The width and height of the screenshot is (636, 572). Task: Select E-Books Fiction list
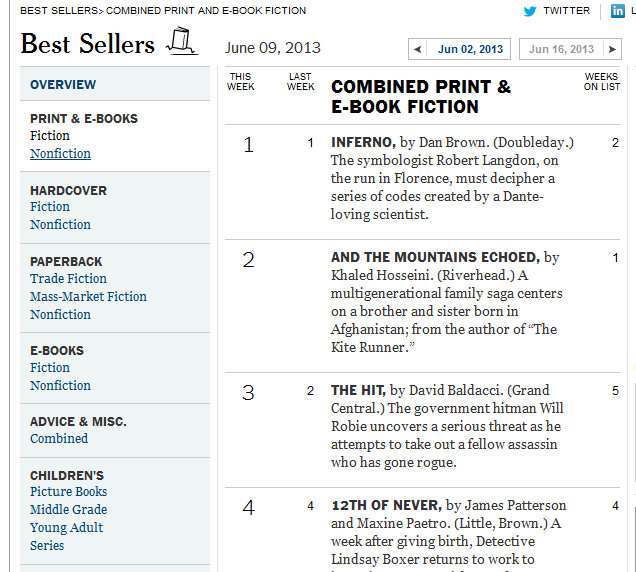(50, 368)
